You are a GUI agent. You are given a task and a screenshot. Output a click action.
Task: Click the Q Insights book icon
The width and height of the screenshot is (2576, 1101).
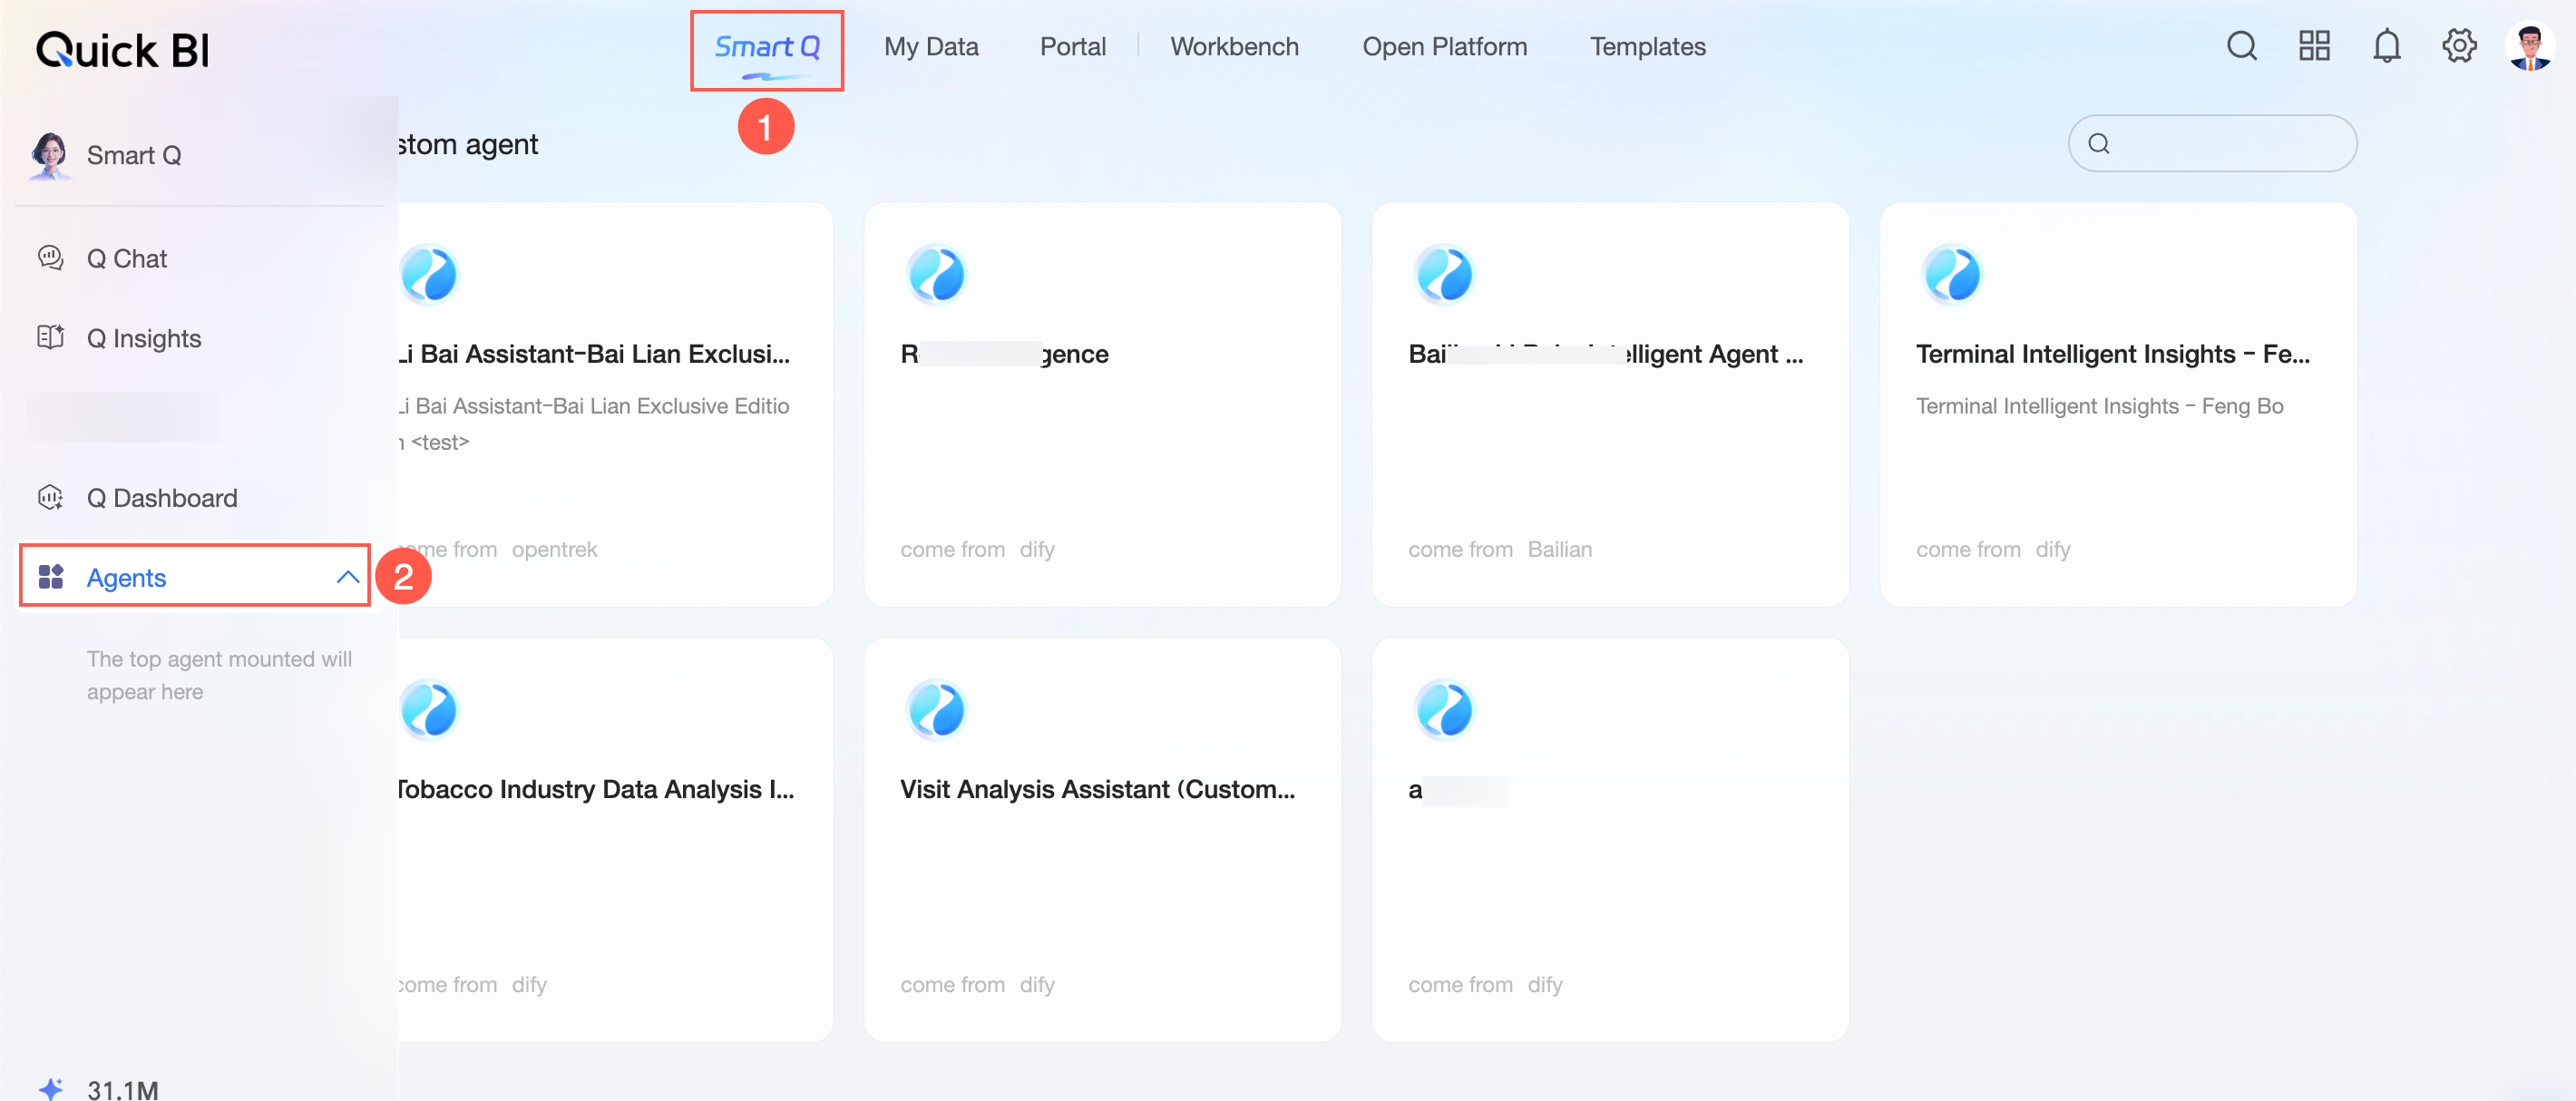[x=50, y=338]
